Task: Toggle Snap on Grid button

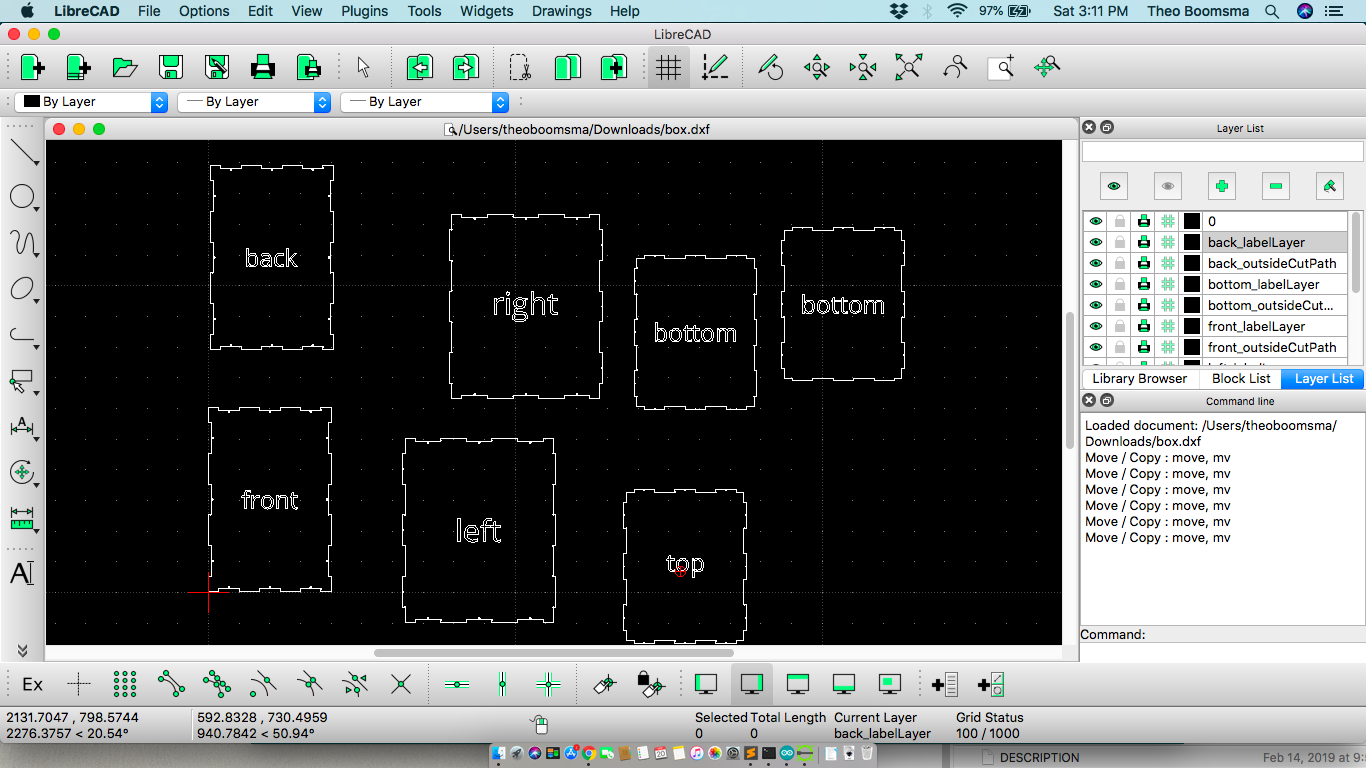Action: [x=125, y=684]
